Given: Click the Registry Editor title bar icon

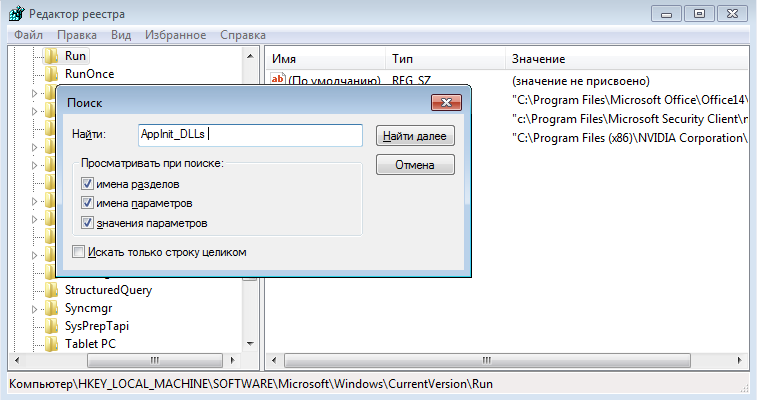Looking at the screenshot, I should 16,14.
